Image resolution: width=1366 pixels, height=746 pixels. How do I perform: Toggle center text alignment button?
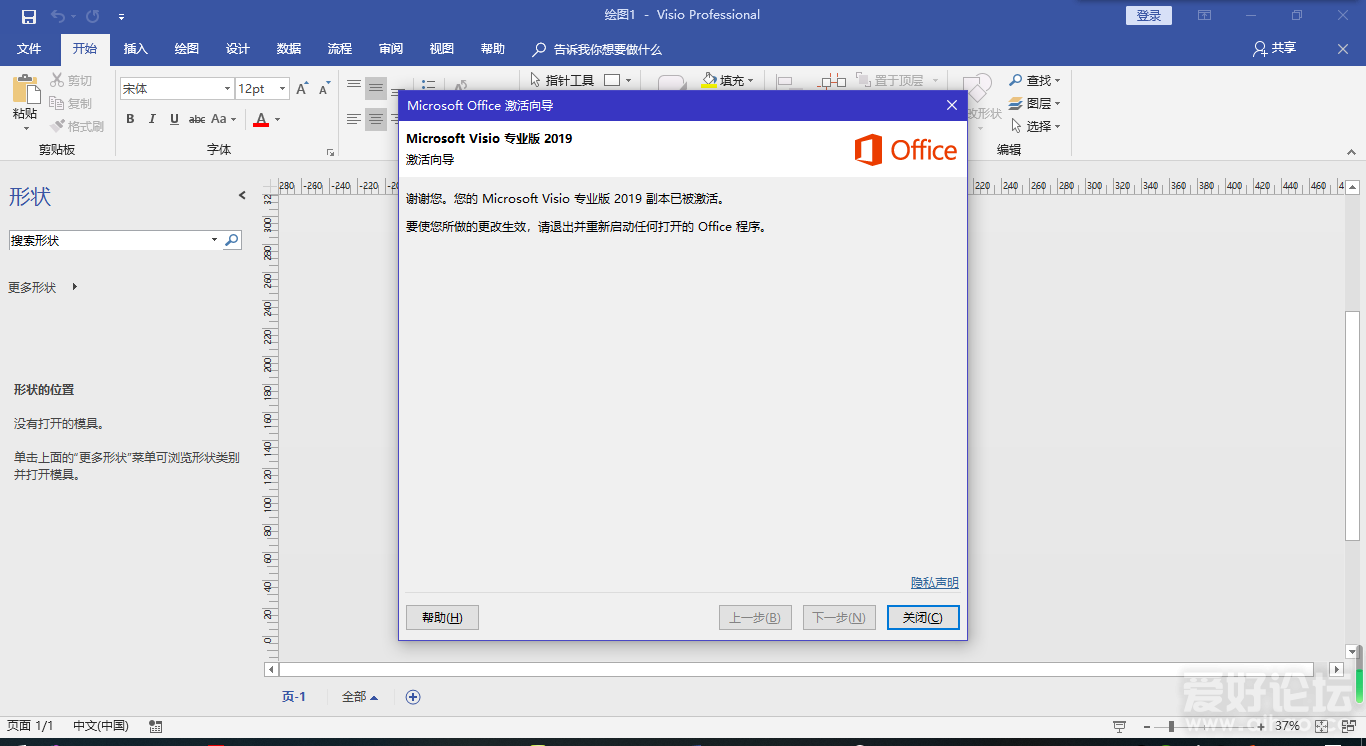click(x=376, y=119)
